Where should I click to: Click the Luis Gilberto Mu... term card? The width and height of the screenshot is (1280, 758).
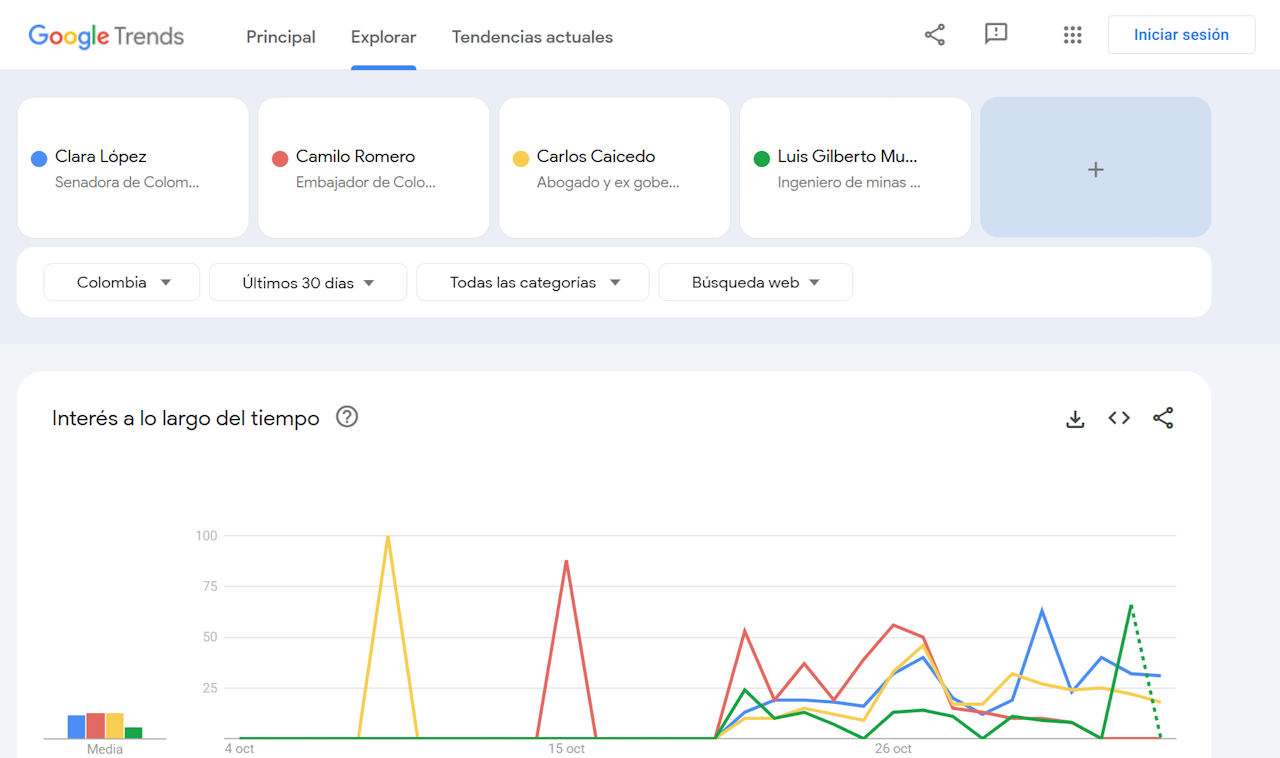coord(855,168)
